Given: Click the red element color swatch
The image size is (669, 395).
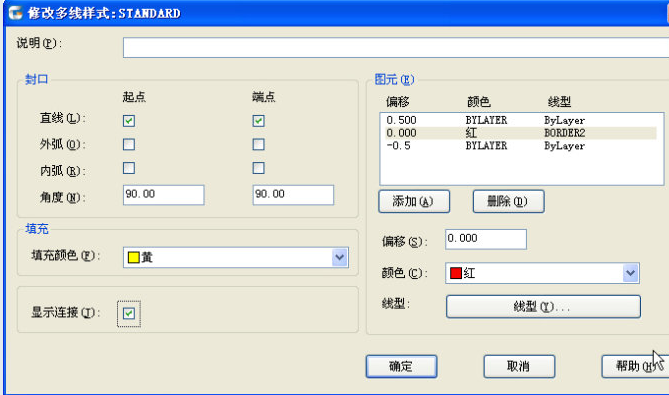Looking at the screenshot, I should click(456, 273).
